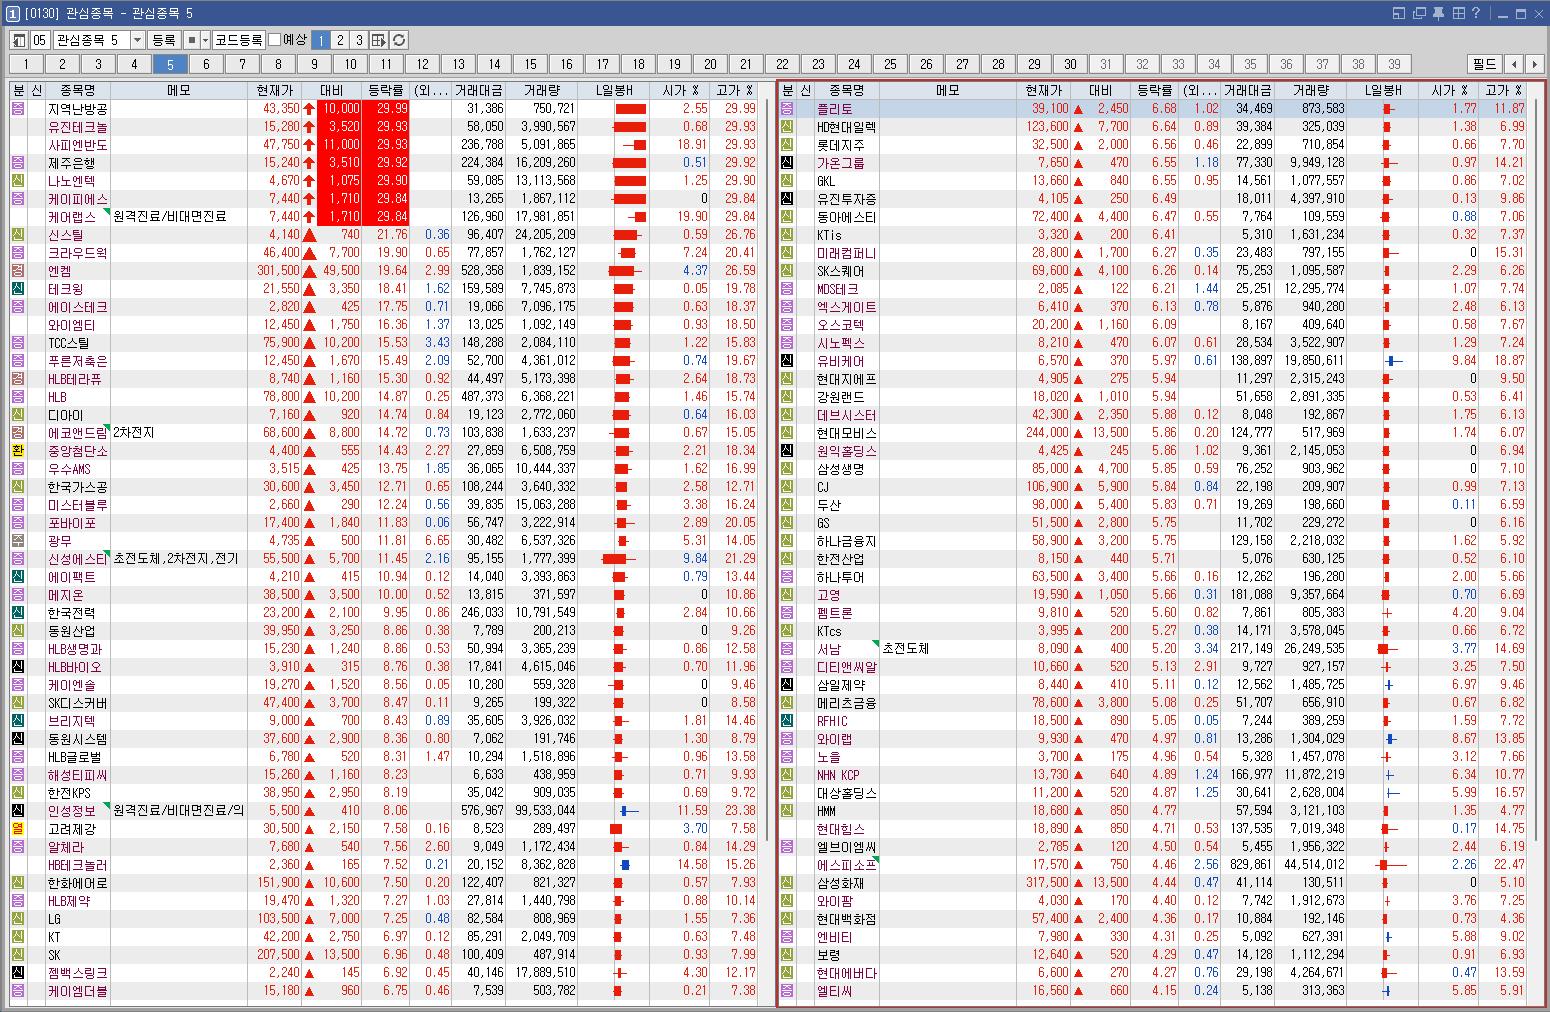Image resolution: width=1550 pixels, height=1012 pixels.
Task: Pin the window with the pushpin icon
Action: click(1439, 13)
